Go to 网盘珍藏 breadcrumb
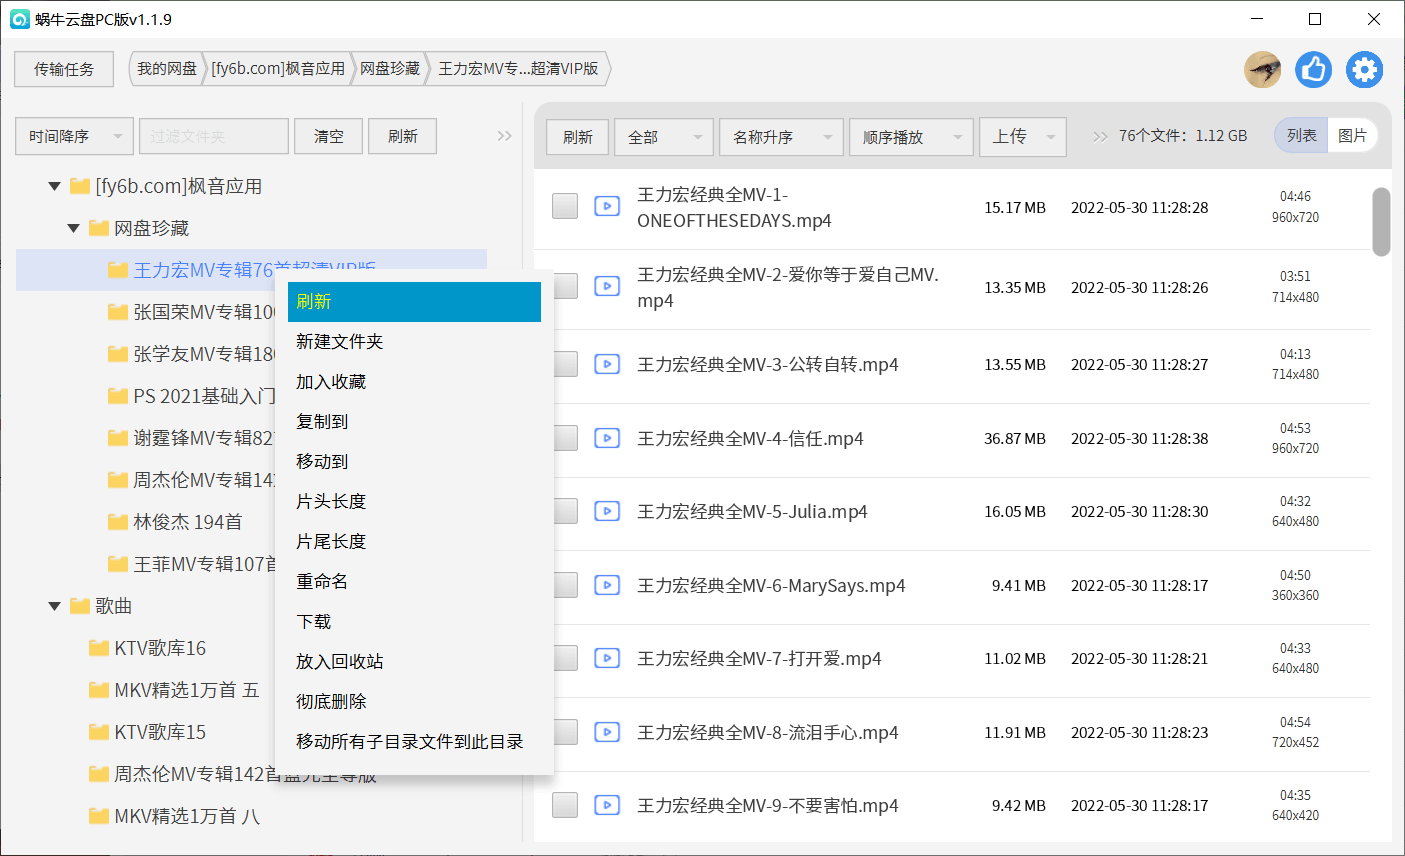 [390, 69]
